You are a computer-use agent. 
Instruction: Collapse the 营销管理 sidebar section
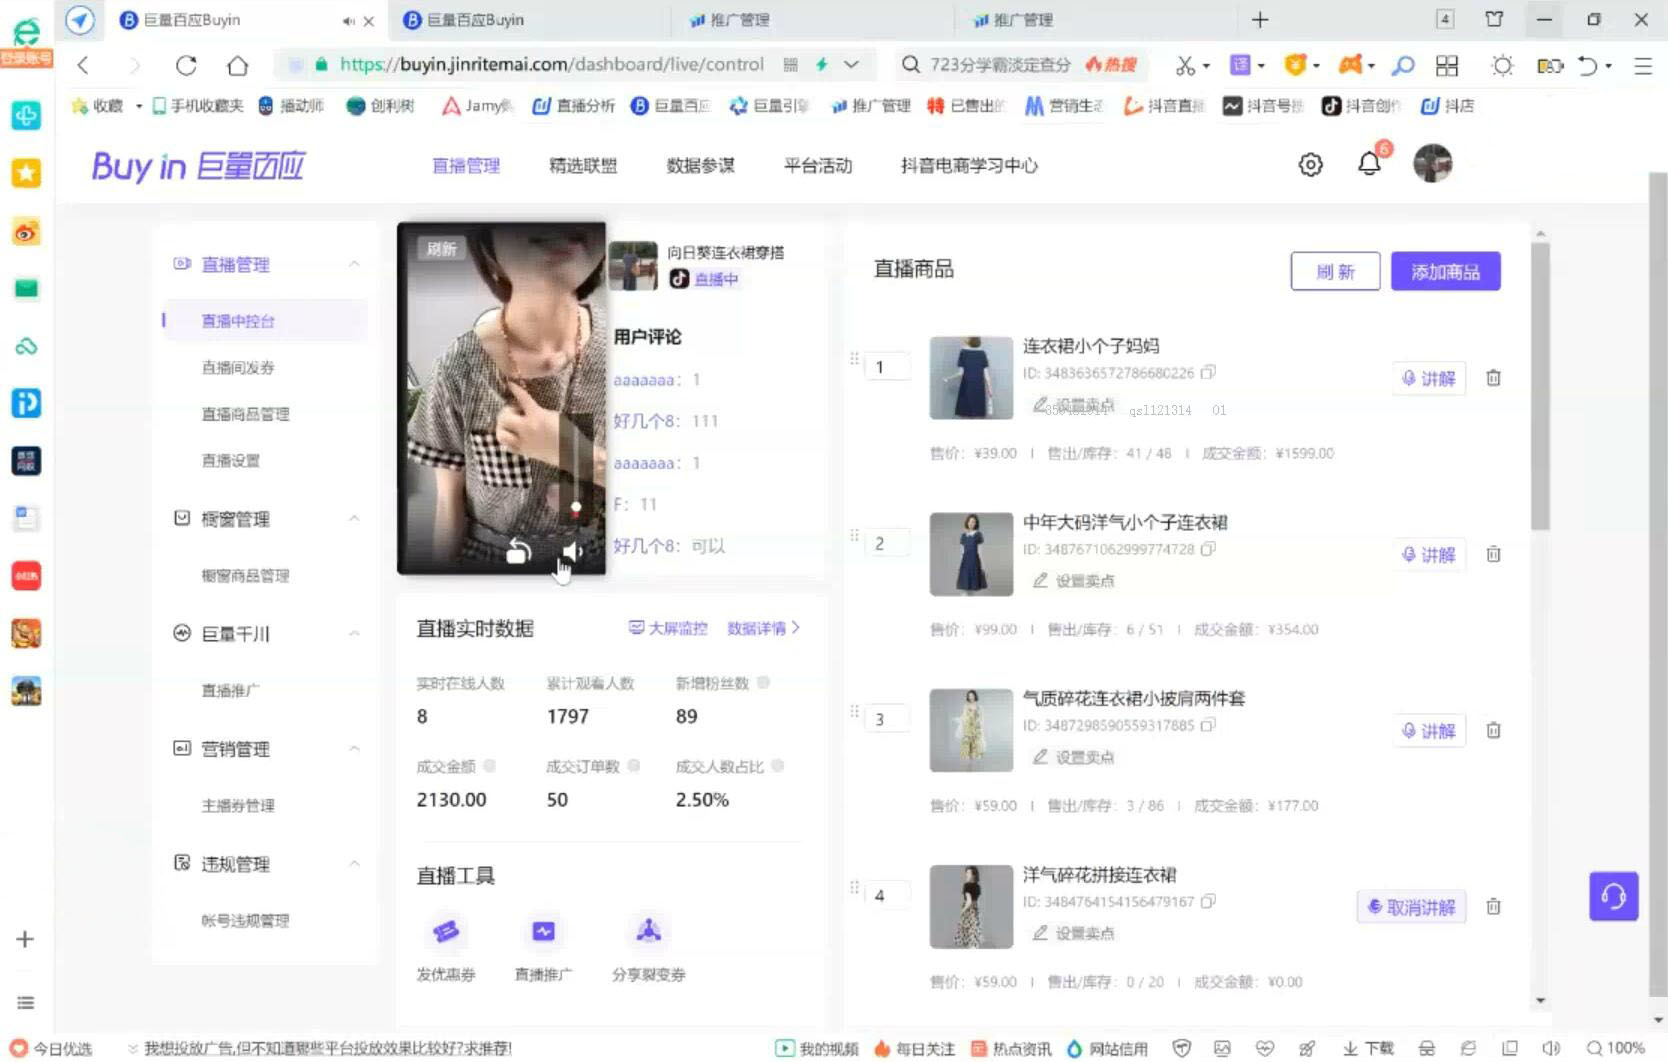click(x=354, y=748)
